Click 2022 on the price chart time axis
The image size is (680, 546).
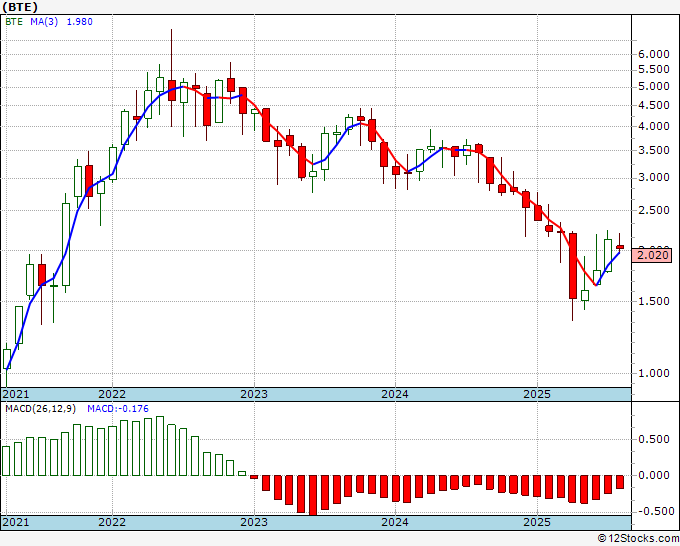(x=112, y=394)
